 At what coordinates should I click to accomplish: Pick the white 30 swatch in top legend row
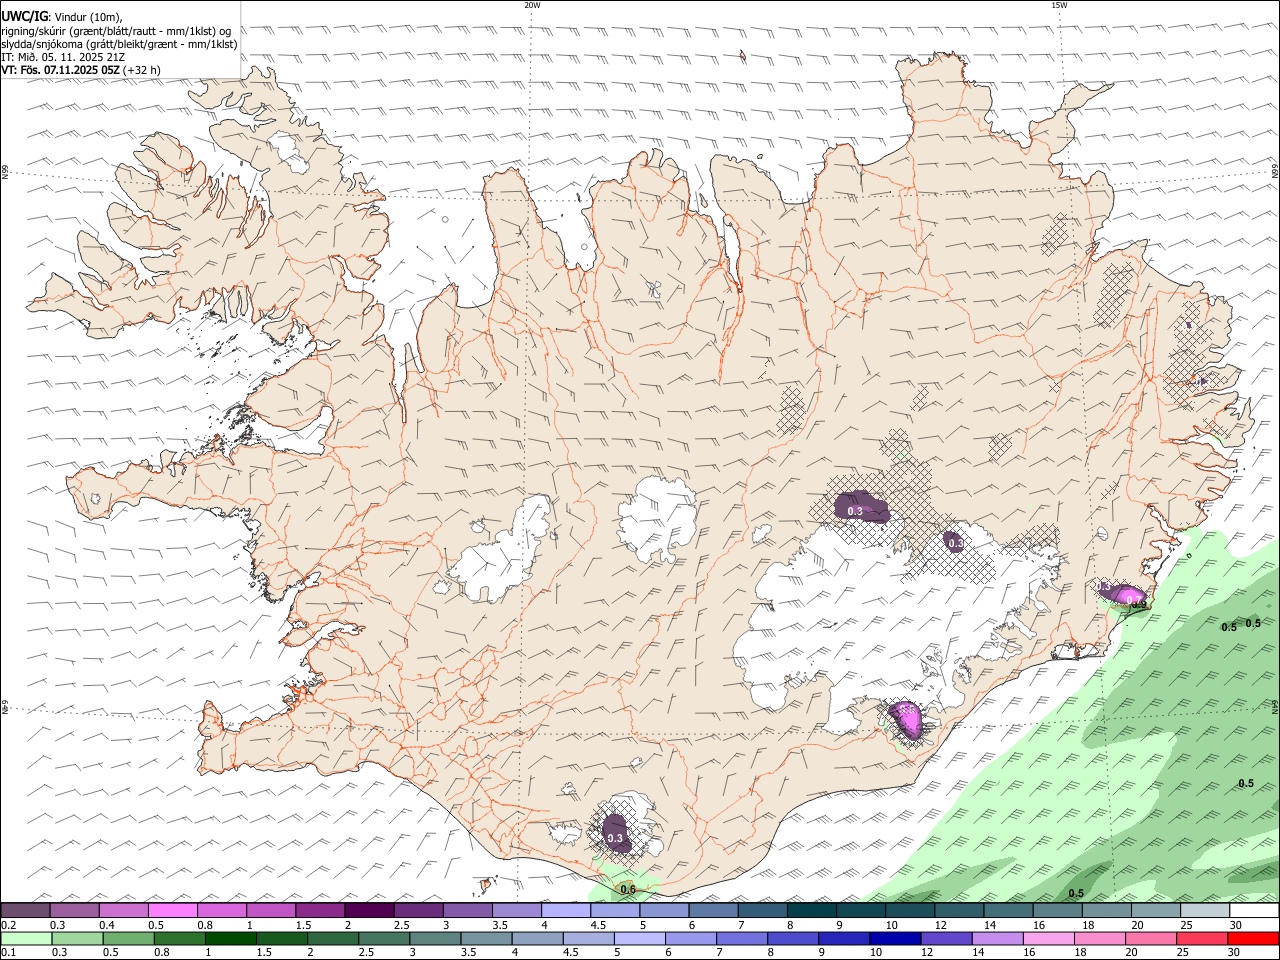(1253, 911)
